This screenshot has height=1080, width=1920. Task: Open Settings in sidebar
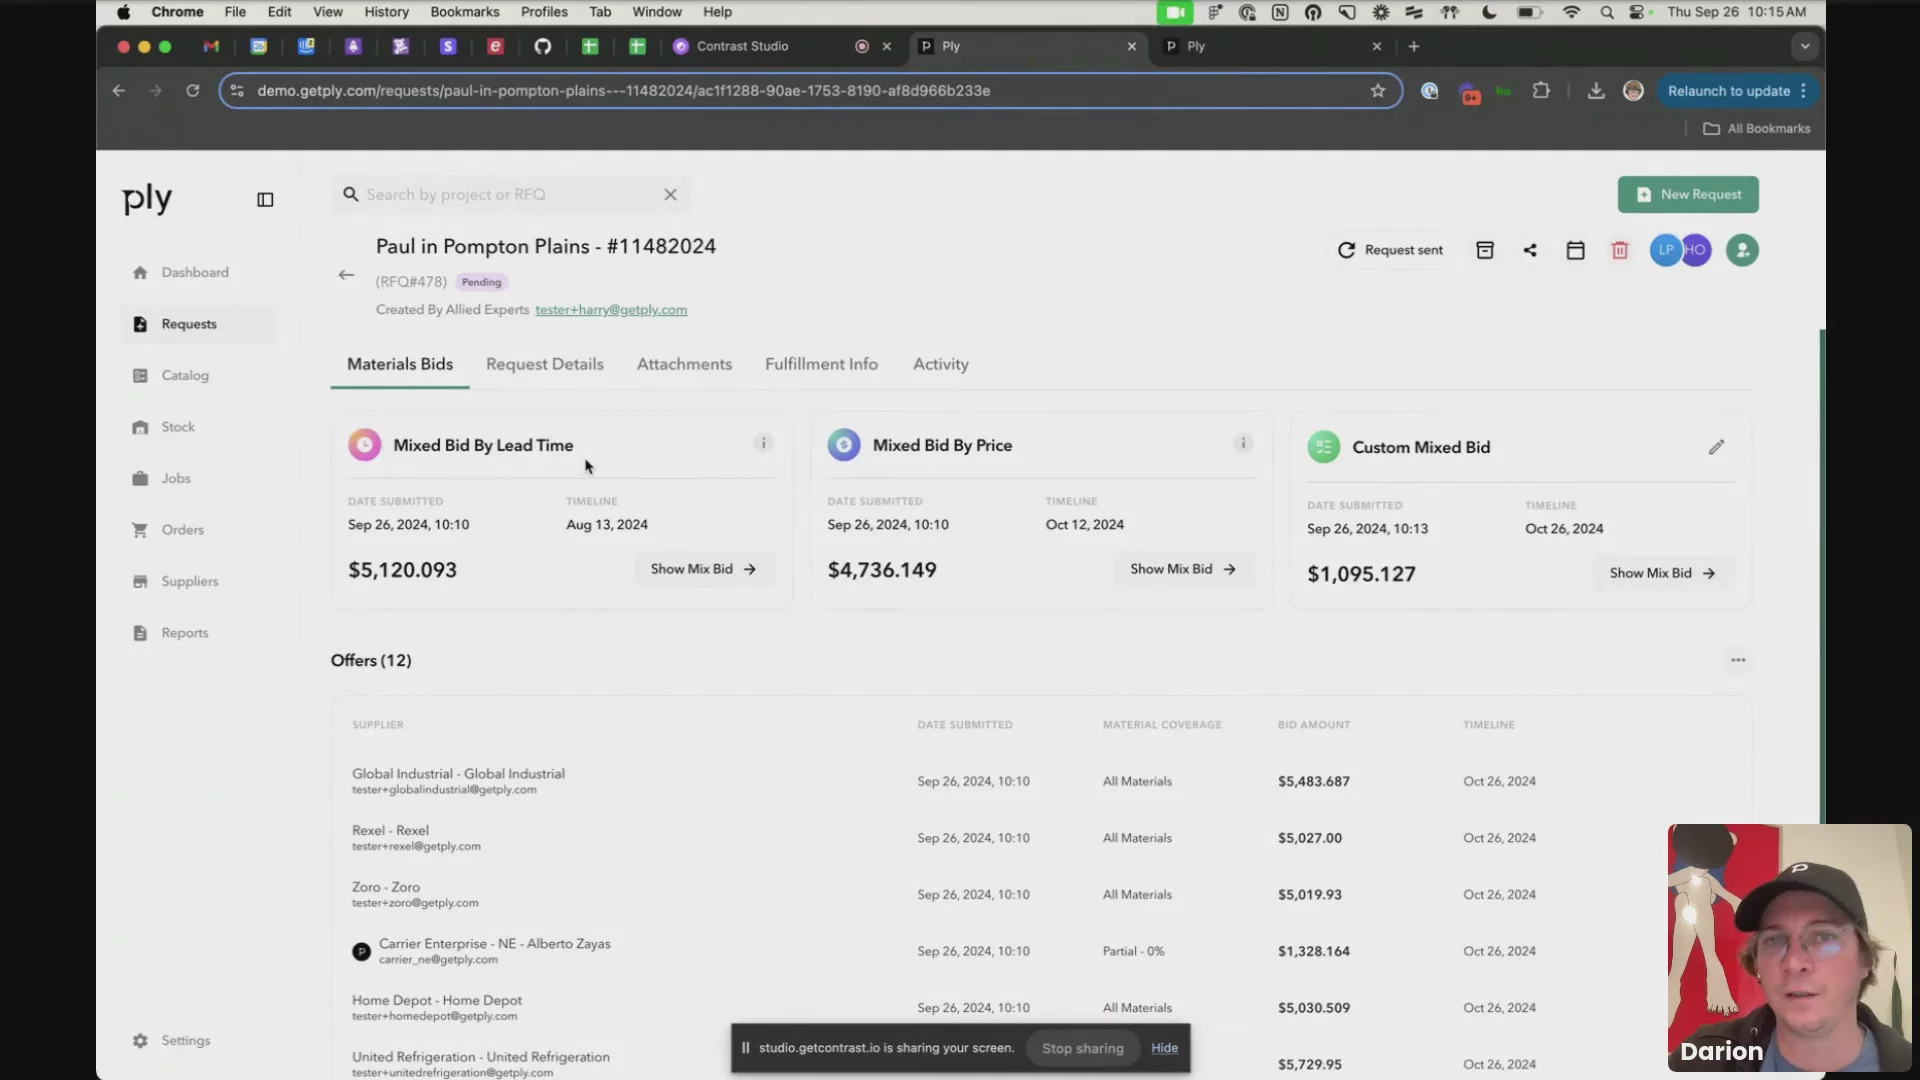(x=186, y=1040)
